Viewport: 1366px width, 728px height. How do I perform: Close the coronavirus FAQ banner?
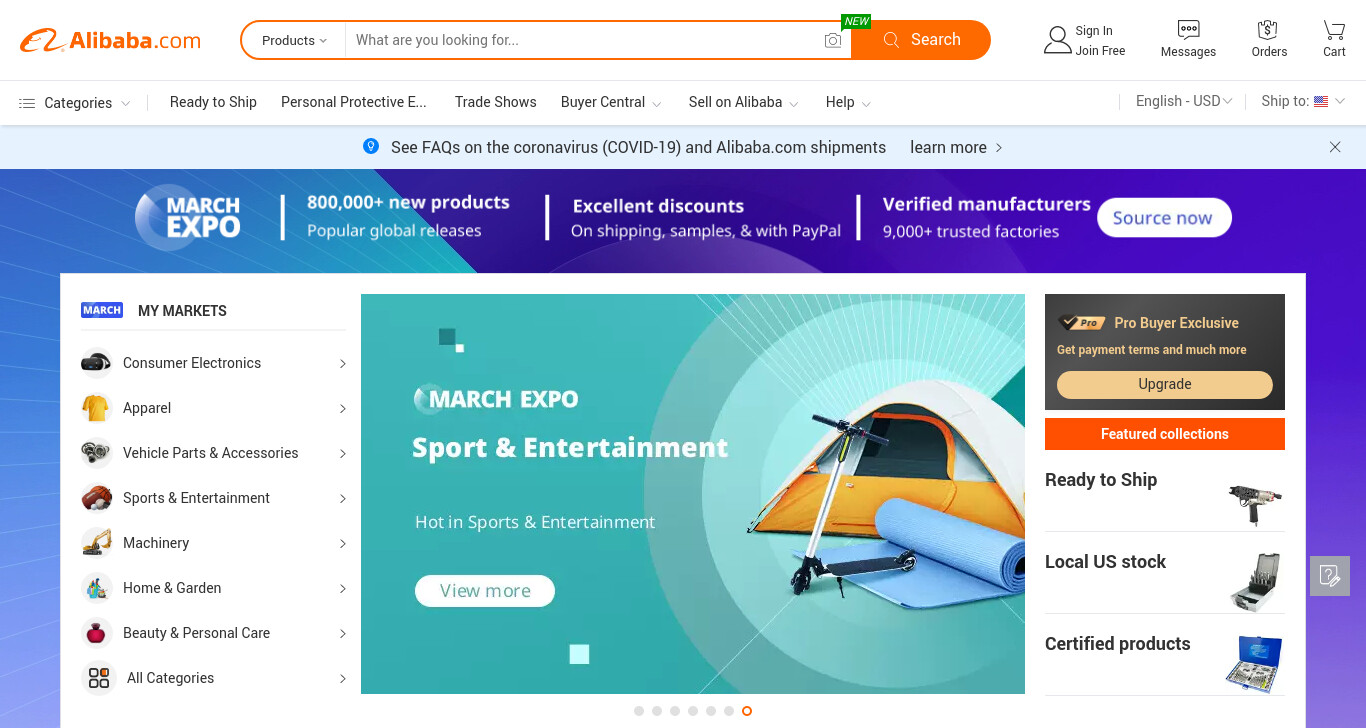[x=1335, y=147]
